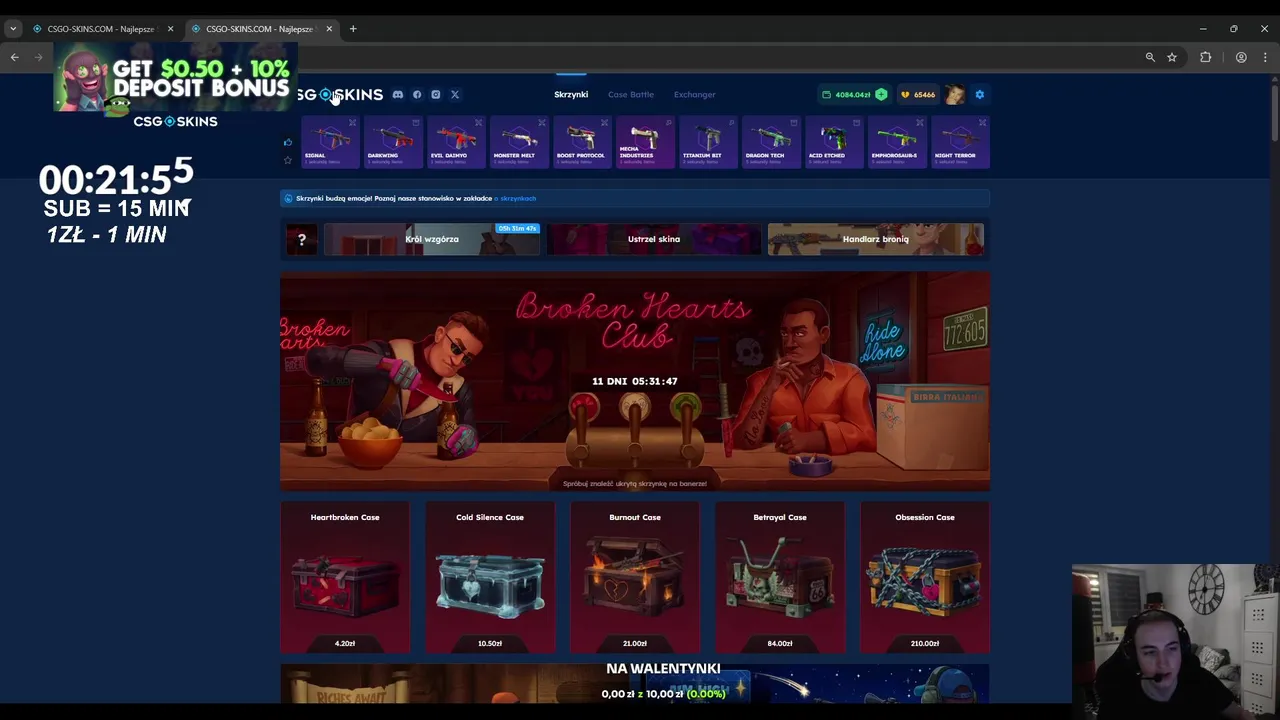Click the EMPHOROSAUR-S skin drop card

tap(897, 142)
